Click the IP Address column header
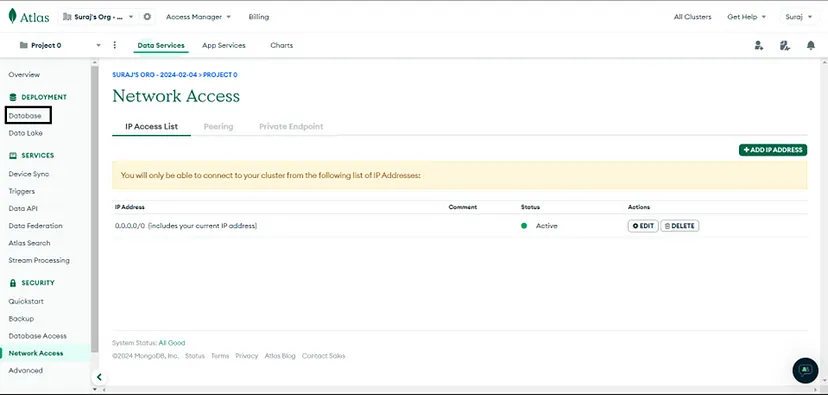The image size is (828, 395). coord(130,207)
